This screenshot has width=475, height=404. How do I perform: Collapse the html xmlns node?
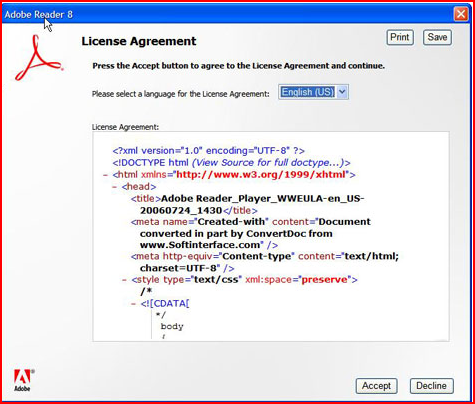coord(106,175)
